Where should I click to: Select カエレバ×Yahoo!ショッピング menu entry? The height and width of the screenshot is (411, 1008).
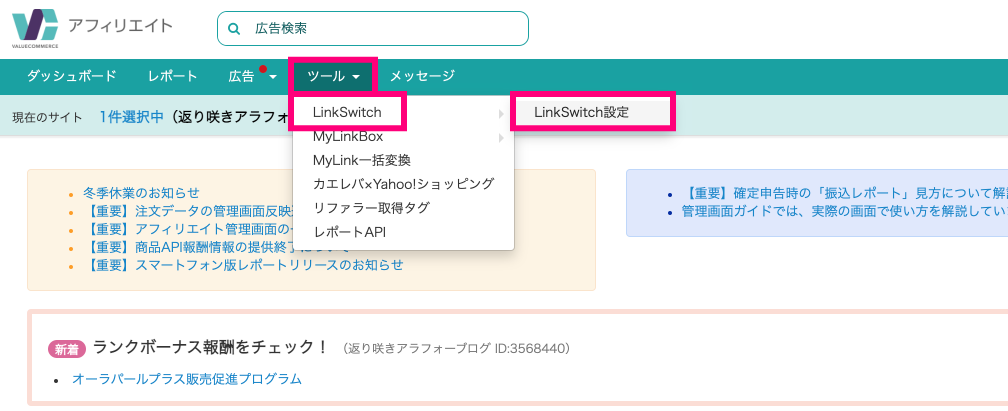(403, 184)
